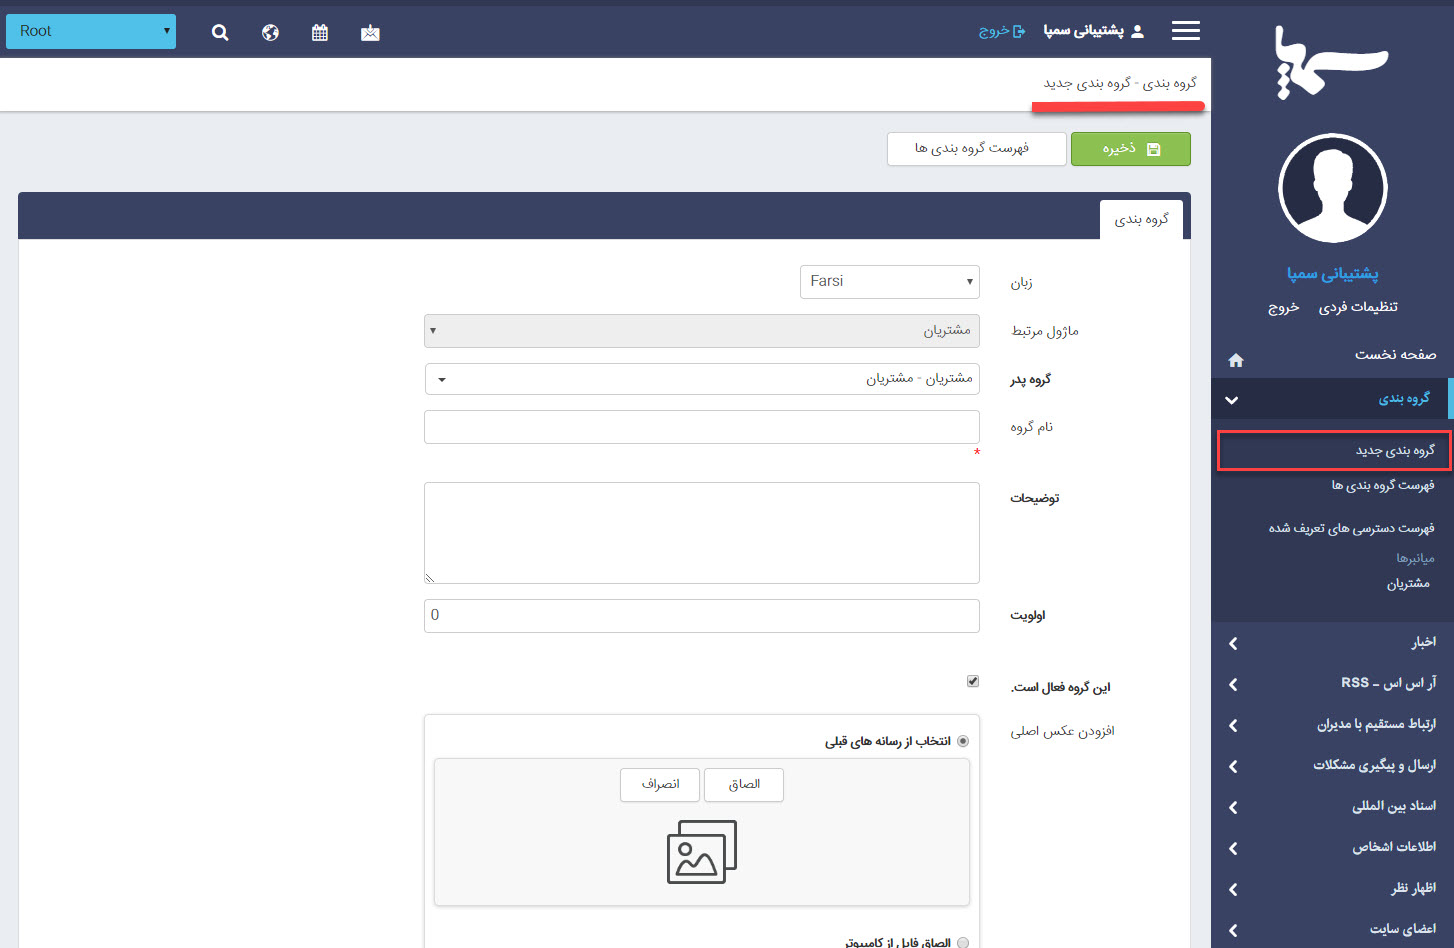Screen dimensions: 1454x948
Task: Enable the این گروه فعال است checkbox
Action: click(972, 681)
